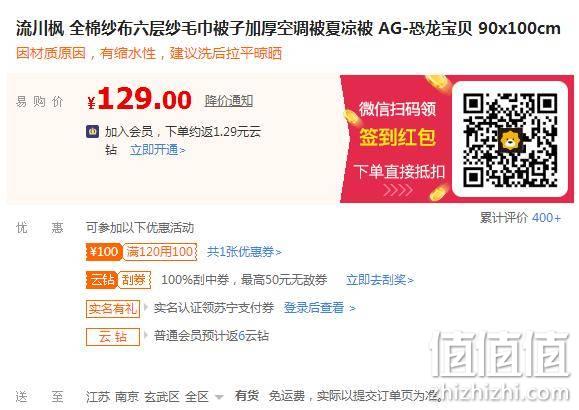The image size is (579, 410).
Task: Select the 满120用100 coupon label
Action: coord(160,252)
